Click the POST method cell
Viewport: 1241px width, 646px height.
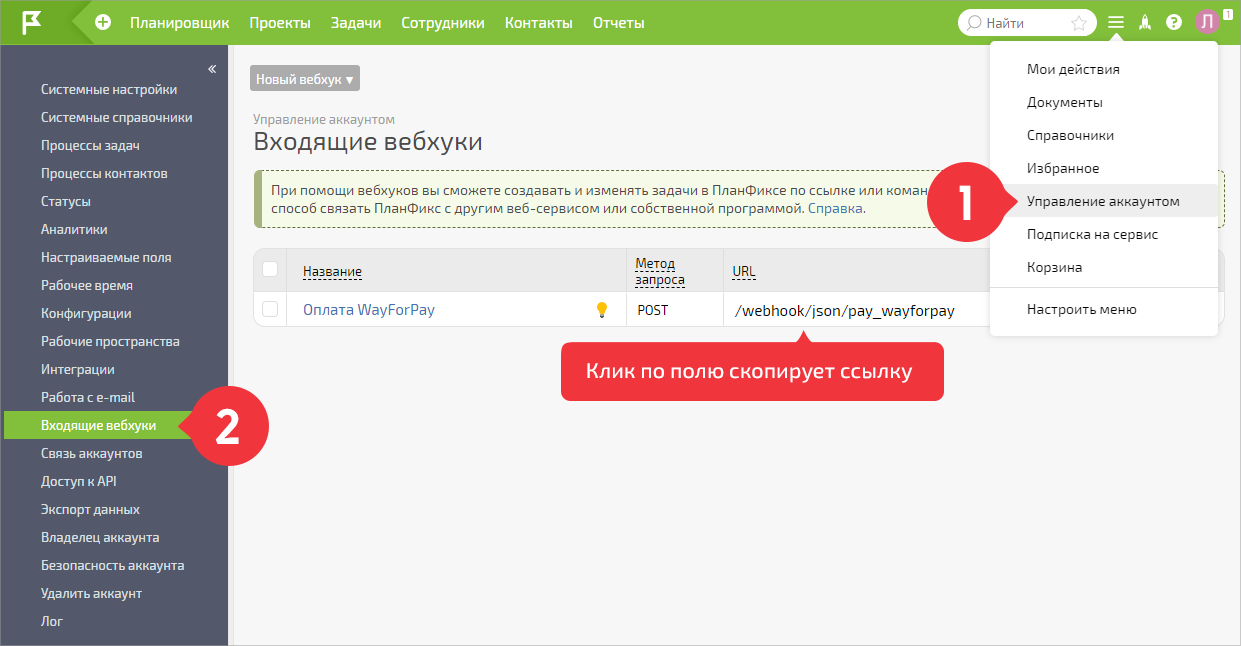click(653, 310)
